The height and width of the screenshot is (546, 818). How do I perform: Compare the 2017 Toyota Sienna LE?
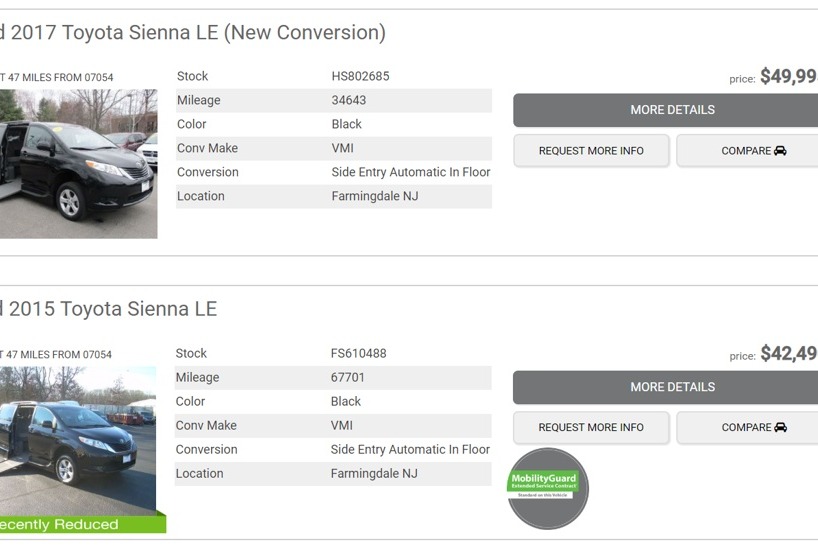(x=748, y=151)
